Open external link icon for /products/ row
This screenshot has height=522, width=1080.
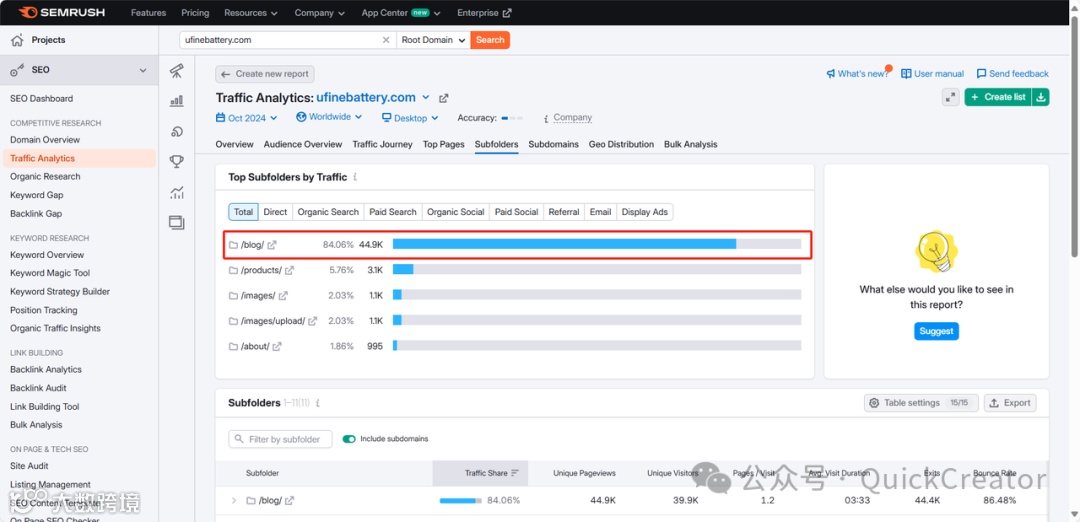[289, 270]
